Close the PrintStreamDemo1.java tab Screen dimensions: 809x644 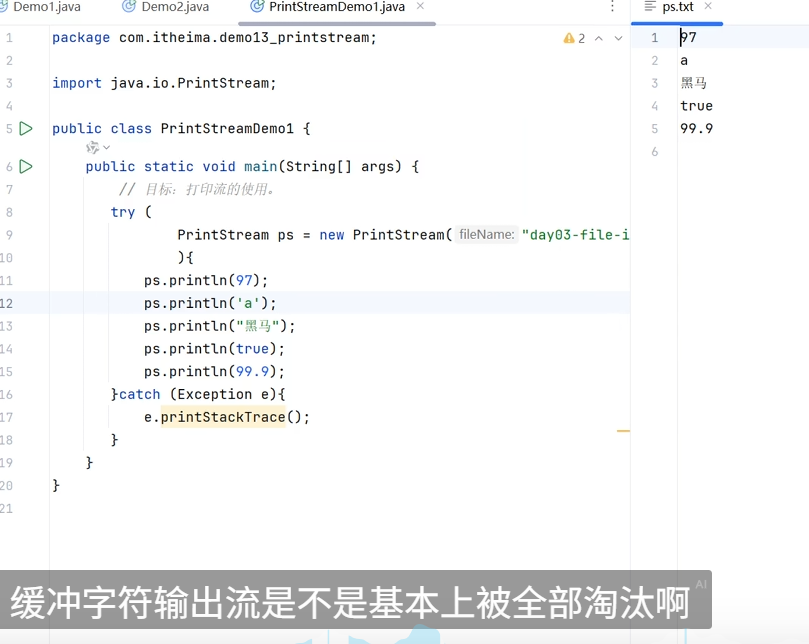point(420,6)
